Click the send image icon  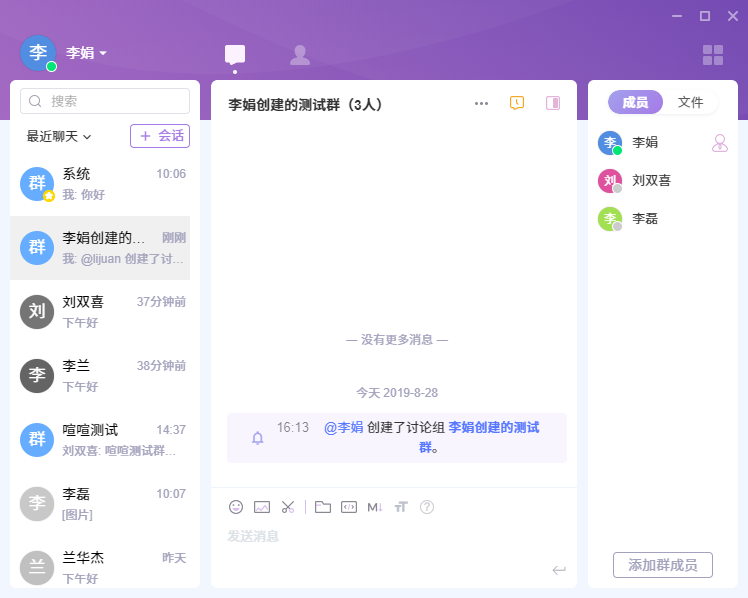[262, 507]
